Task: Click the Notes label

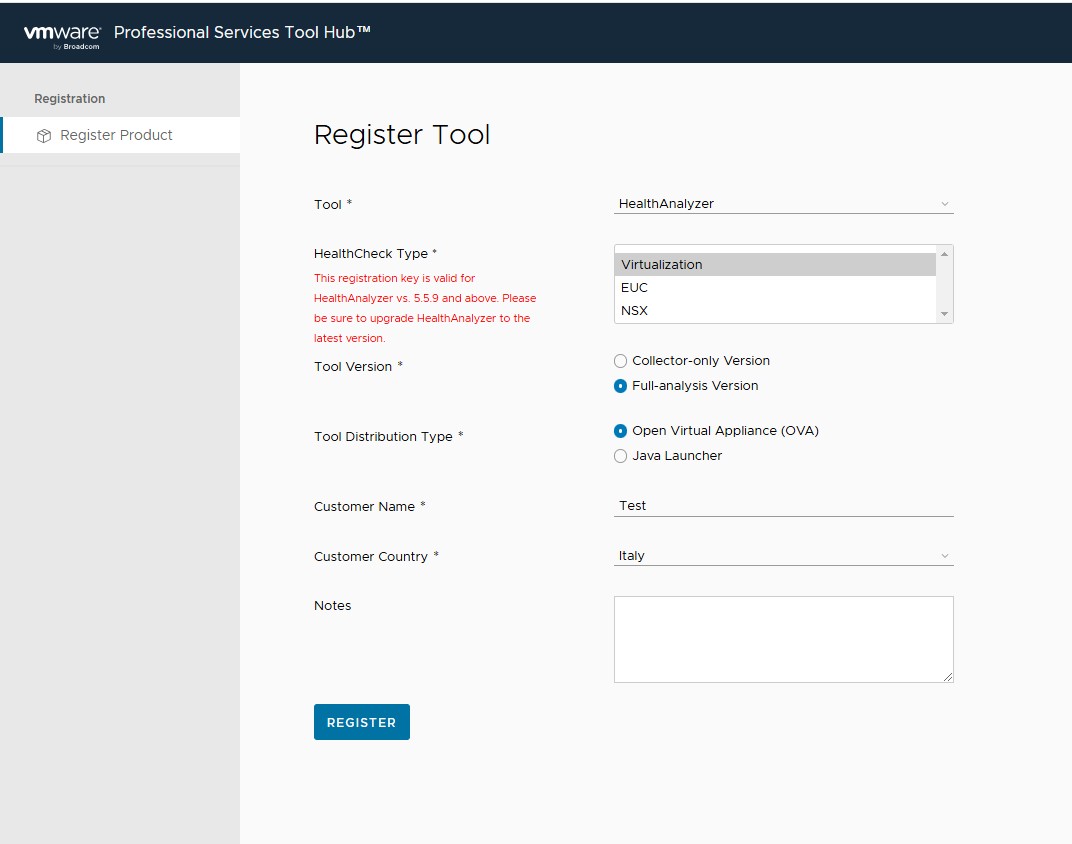Action: pos(332,605)
